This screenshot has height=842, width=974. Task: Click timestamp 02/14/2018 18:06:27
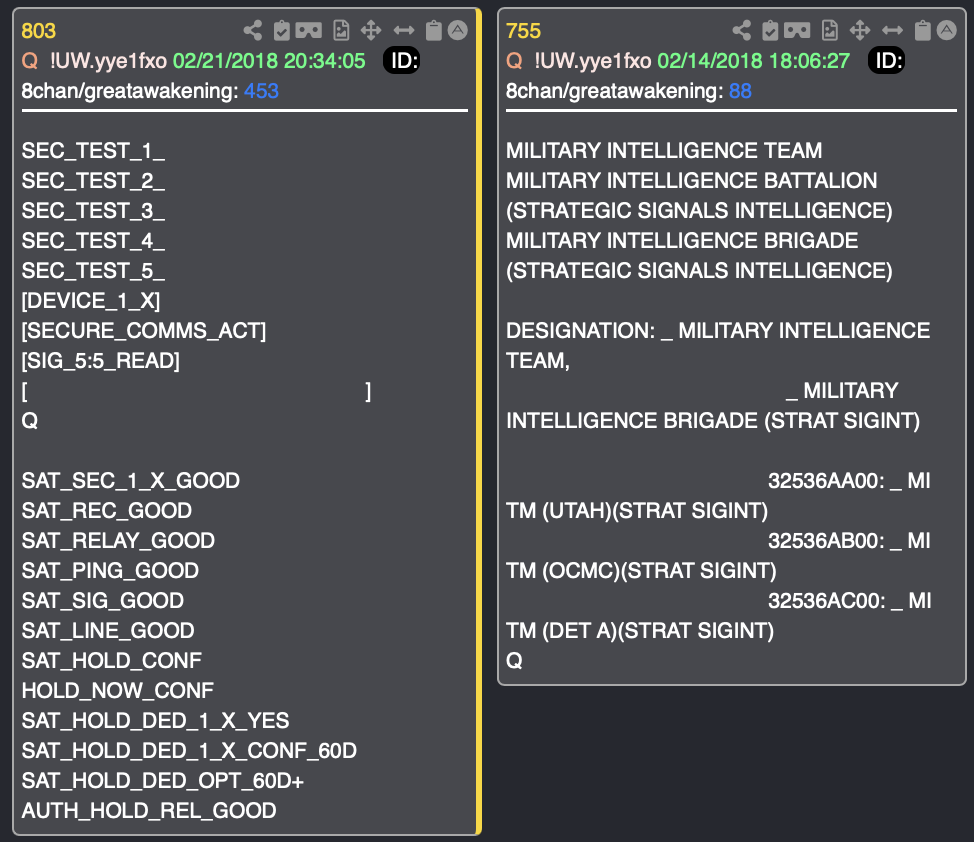click(753, 61)
